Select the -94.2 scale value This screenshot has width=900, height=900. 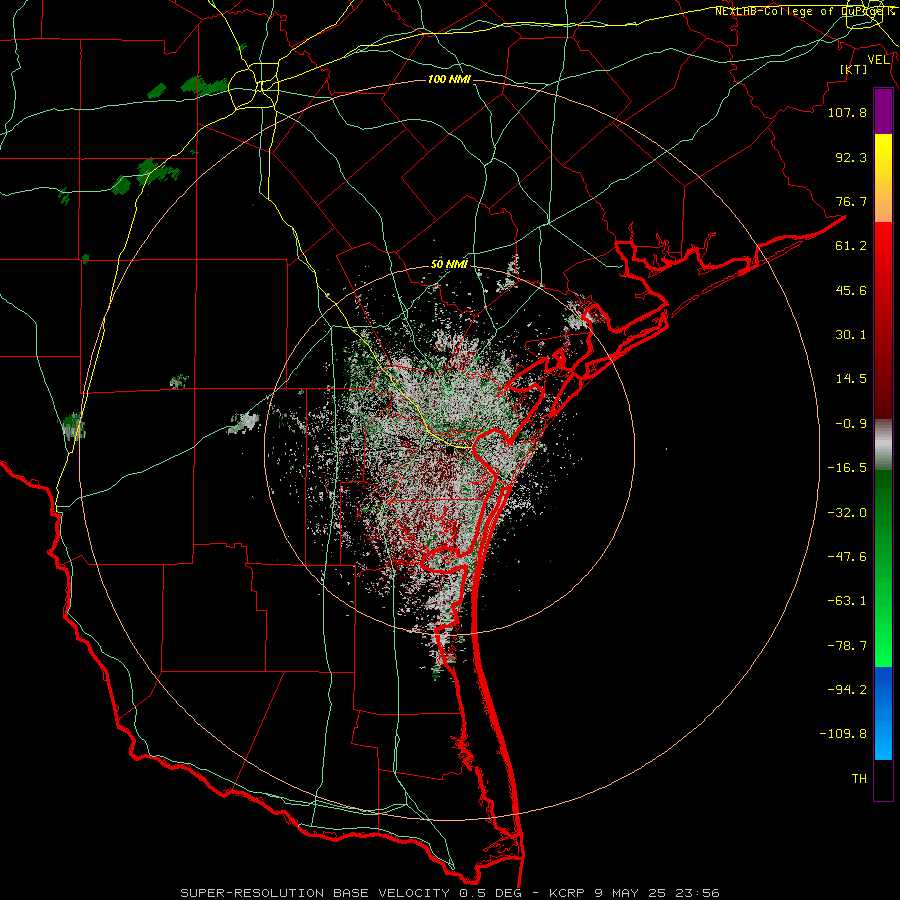click(847, 689)
